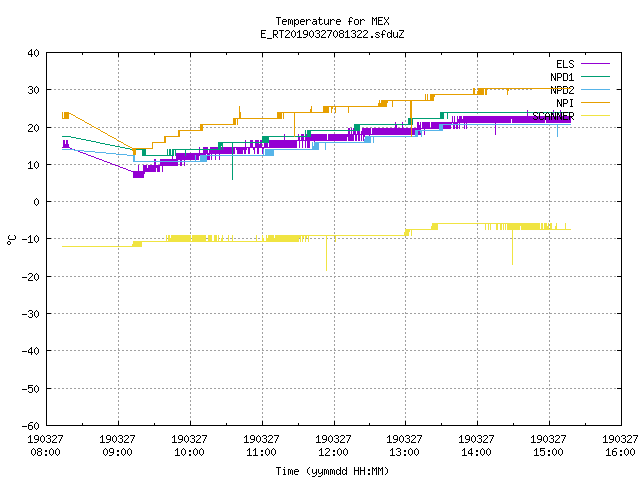
Task: Click the y-axis tick label 0
Action: (37, 202)
